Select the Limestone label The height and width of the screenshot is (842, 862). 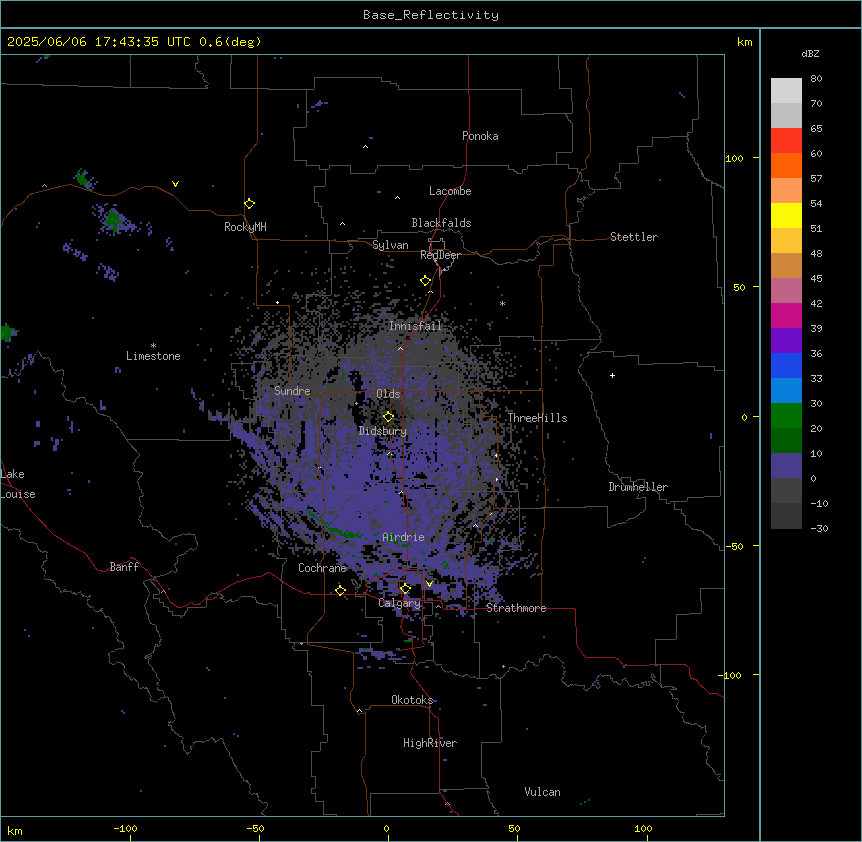point(153,356)
